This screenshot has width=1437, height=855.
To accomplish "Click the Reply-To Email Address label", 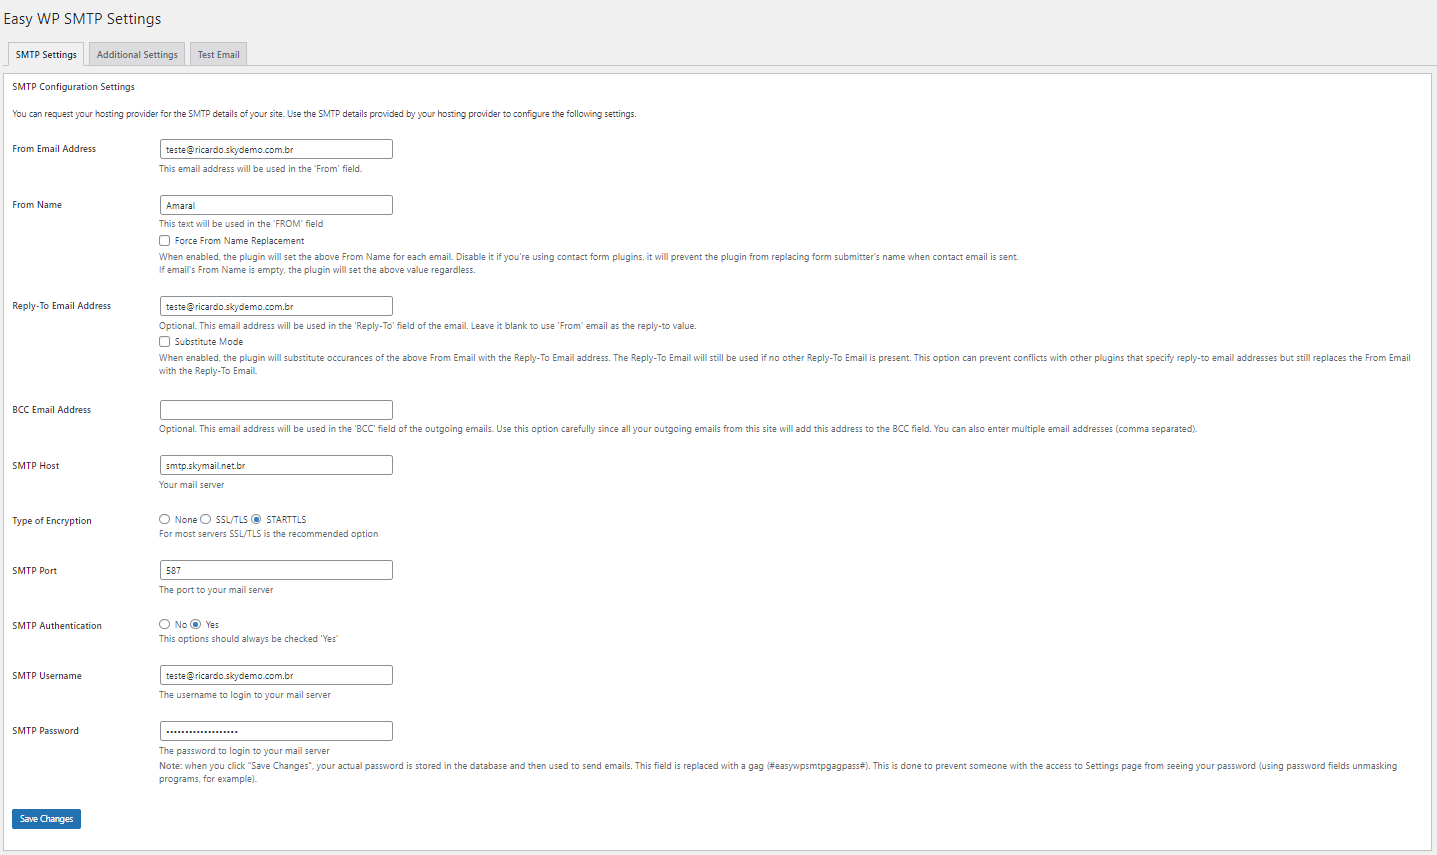I will 61,306.
